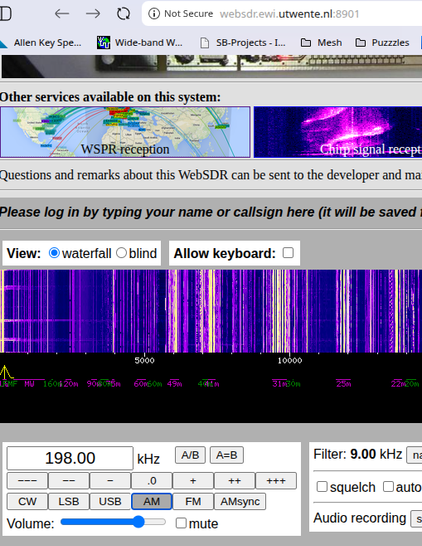Open the Chirp signal reception image
The height and width of the screenshot is (546, 422).
338,132
